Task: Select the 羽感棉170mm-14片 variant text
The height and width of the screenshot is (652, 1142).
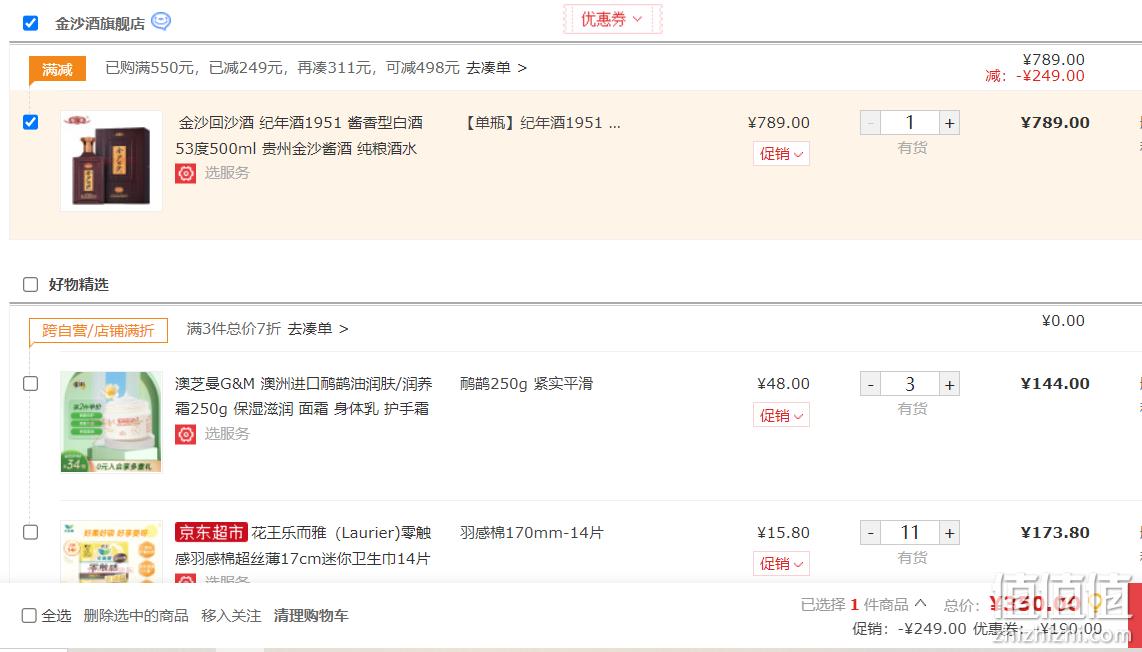Action: pos(532,533)
